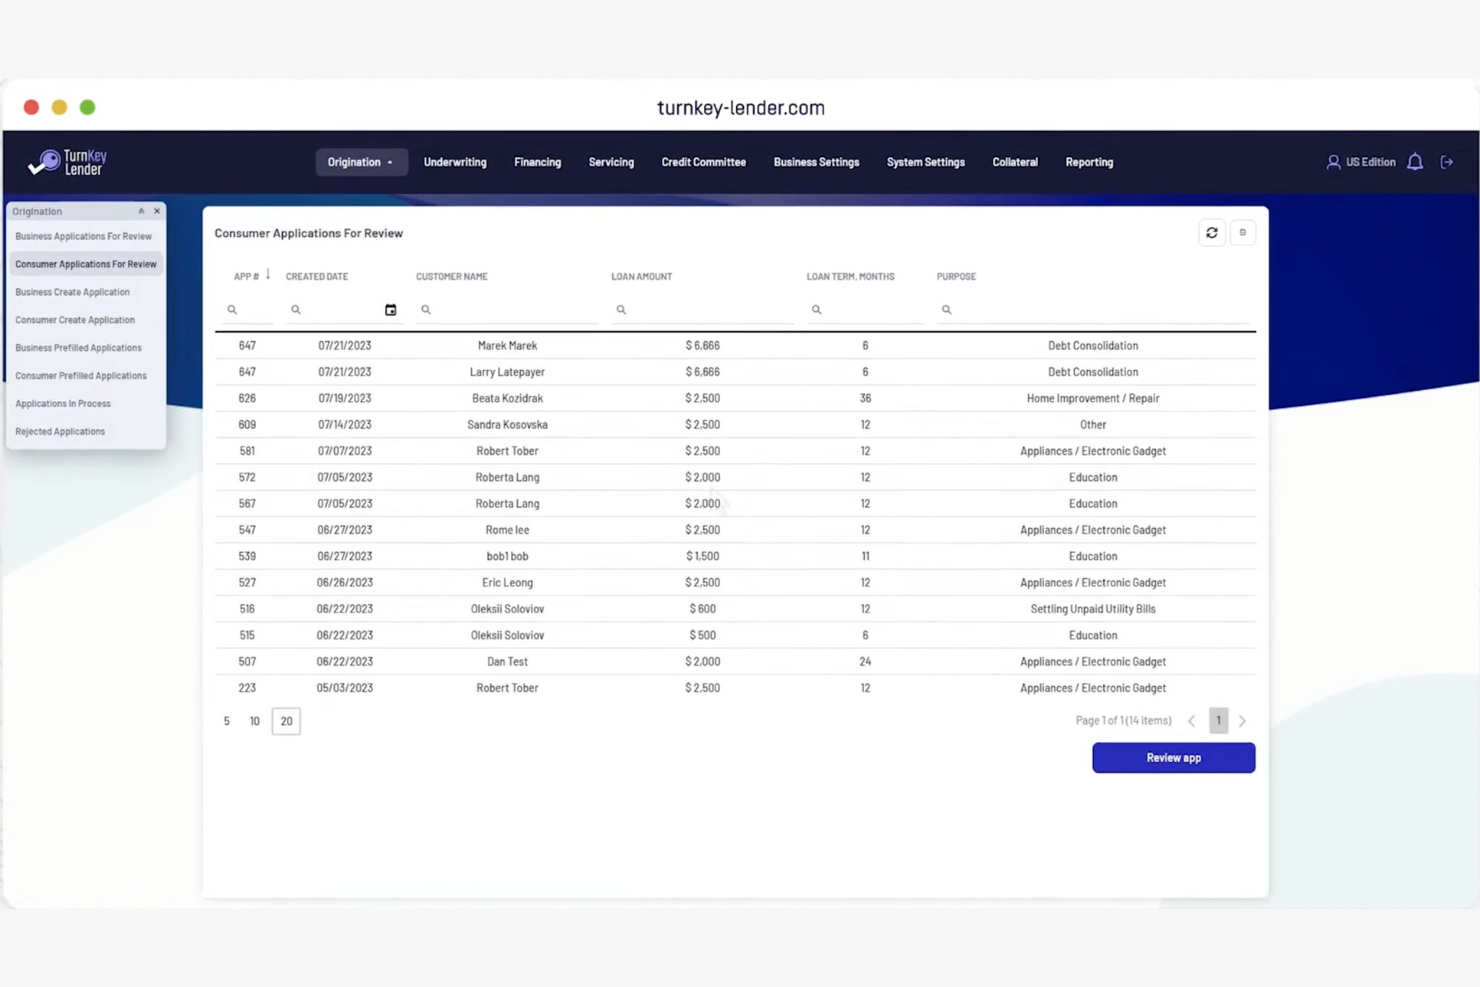The image size is (1480, 987).
Task: Open notifications via the bell icon
Action: [1415, 161]
